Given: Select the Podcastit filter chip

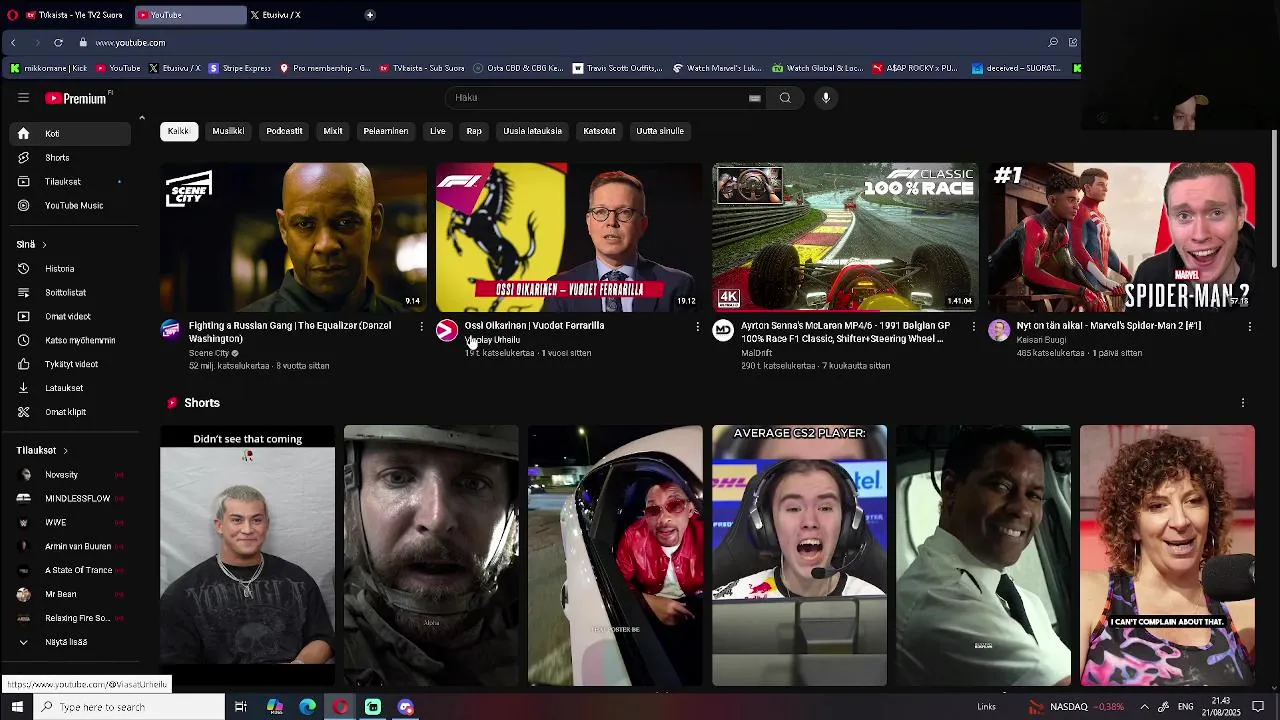Looking at the screenshot, I should [284, 131].
